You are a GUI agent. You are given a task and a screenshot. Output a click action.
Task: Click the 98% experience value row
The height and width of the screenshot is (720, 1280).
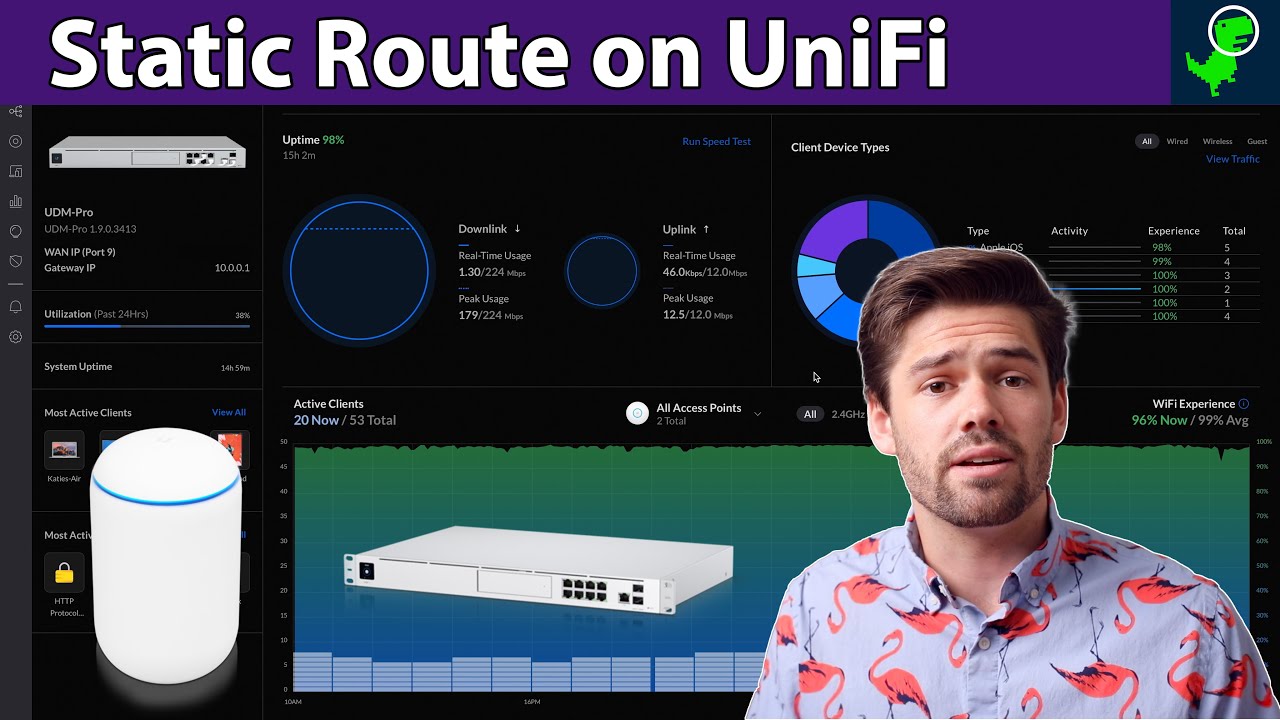coord(1161,247)
